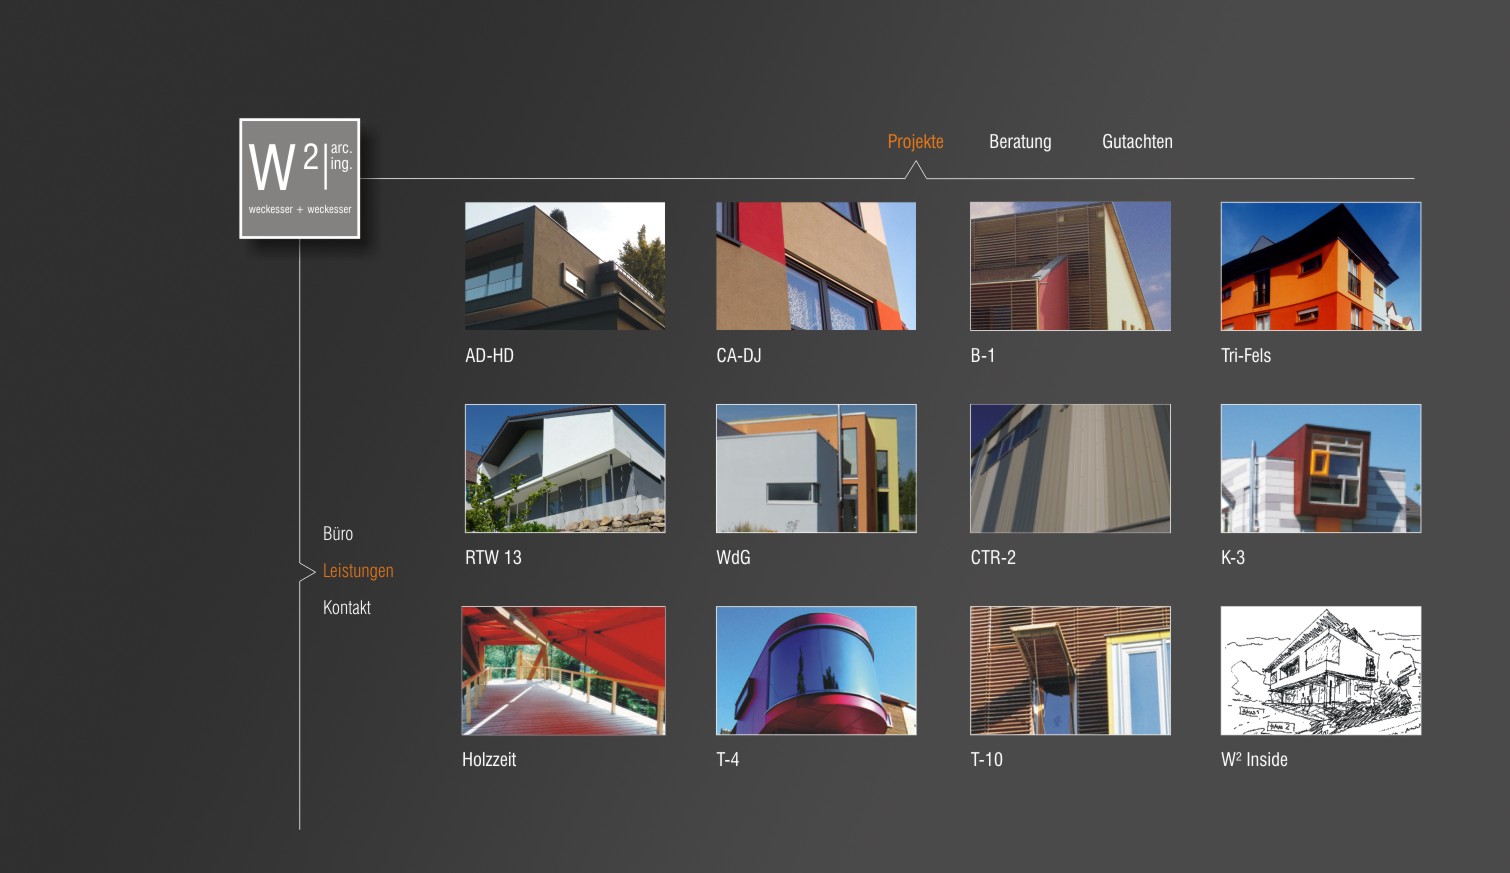This screenshot has width=1510, height=873.
Task: Open the AD-HD project thumbnail
Action: pyautogui.click(x=565, y=266)
